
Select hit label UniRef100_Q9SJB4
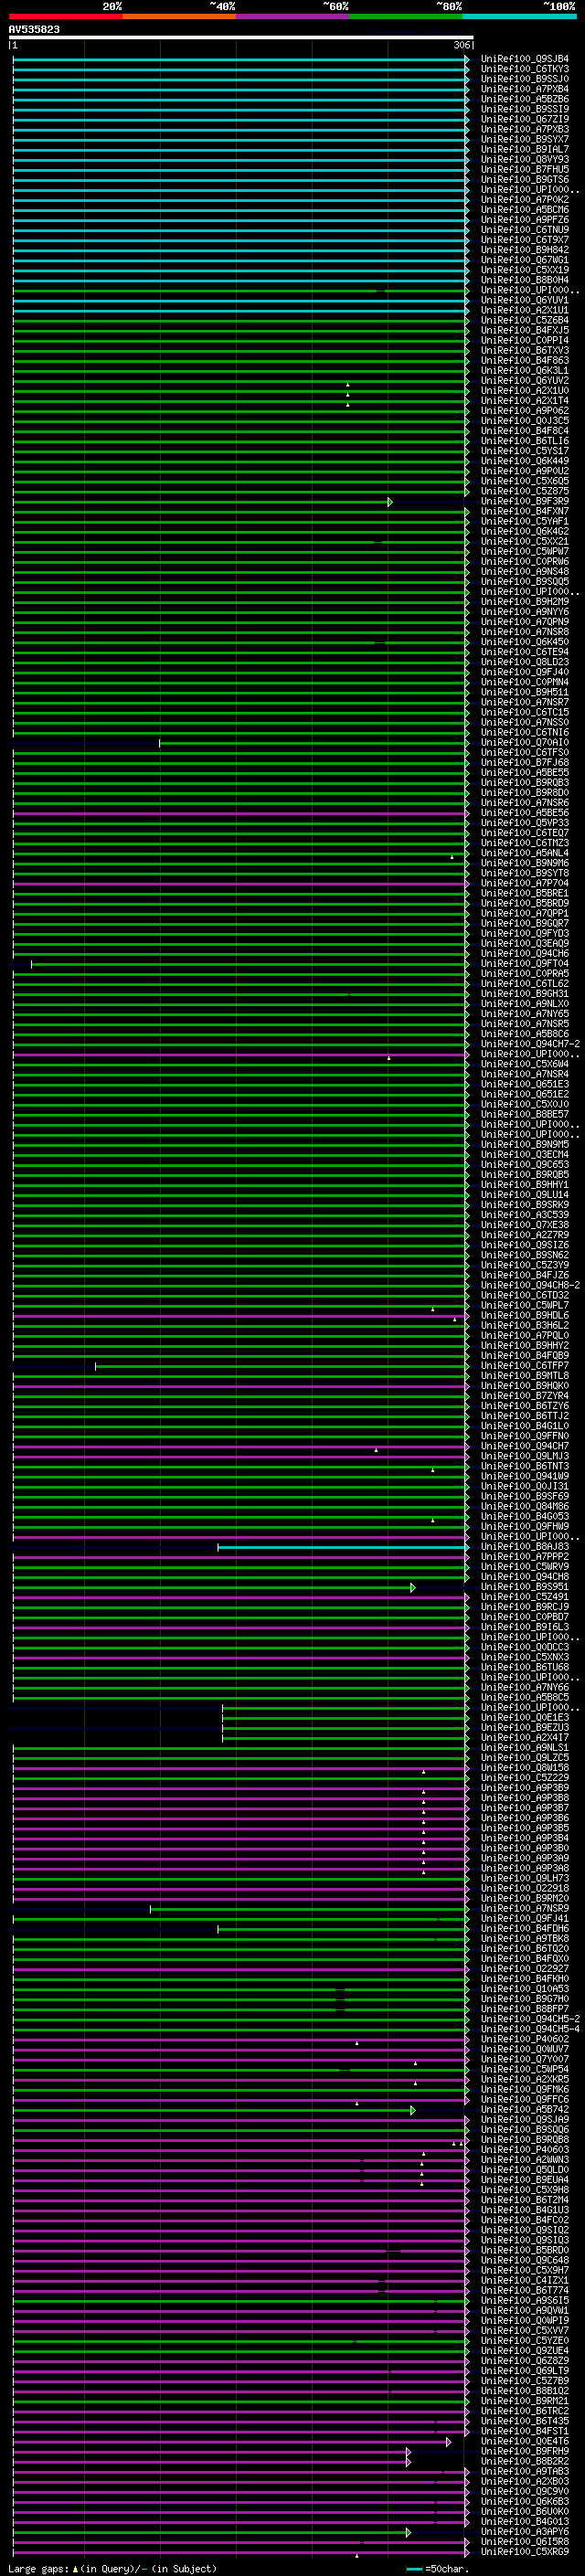[x=524, y=59]
